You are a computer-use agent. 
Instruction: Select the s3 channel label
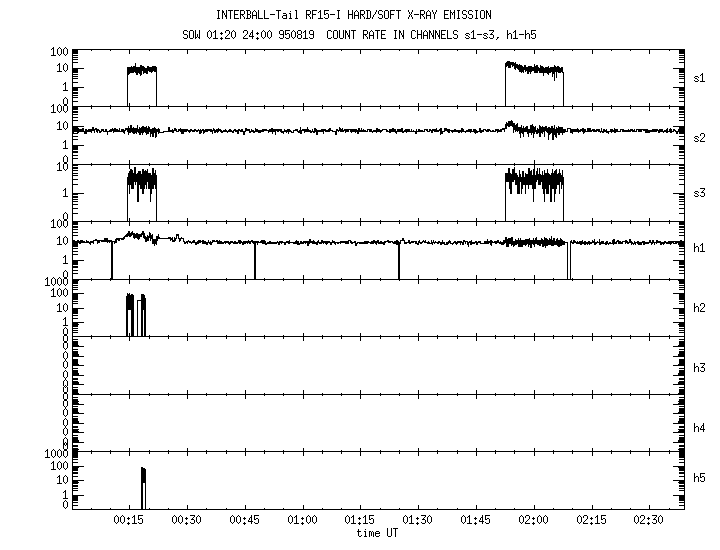(x=700, y=192)
